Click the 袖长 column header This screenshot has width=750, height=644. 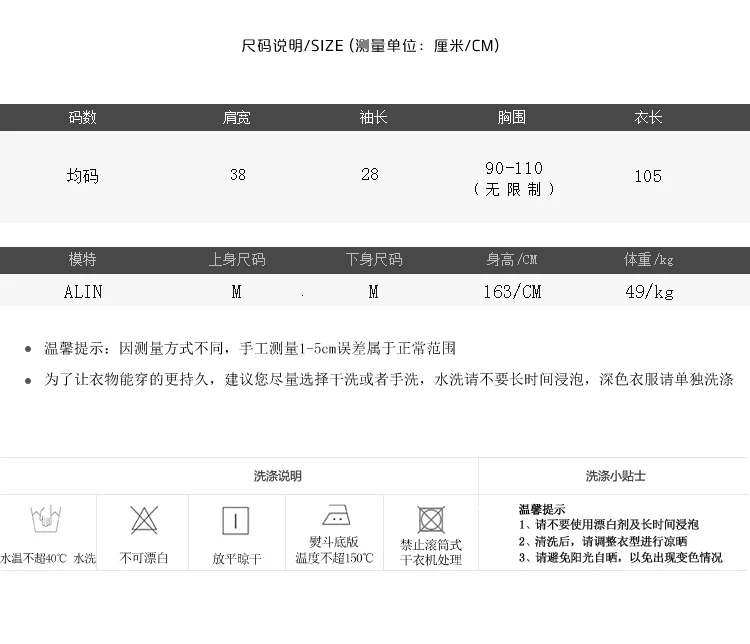point(373,117)
